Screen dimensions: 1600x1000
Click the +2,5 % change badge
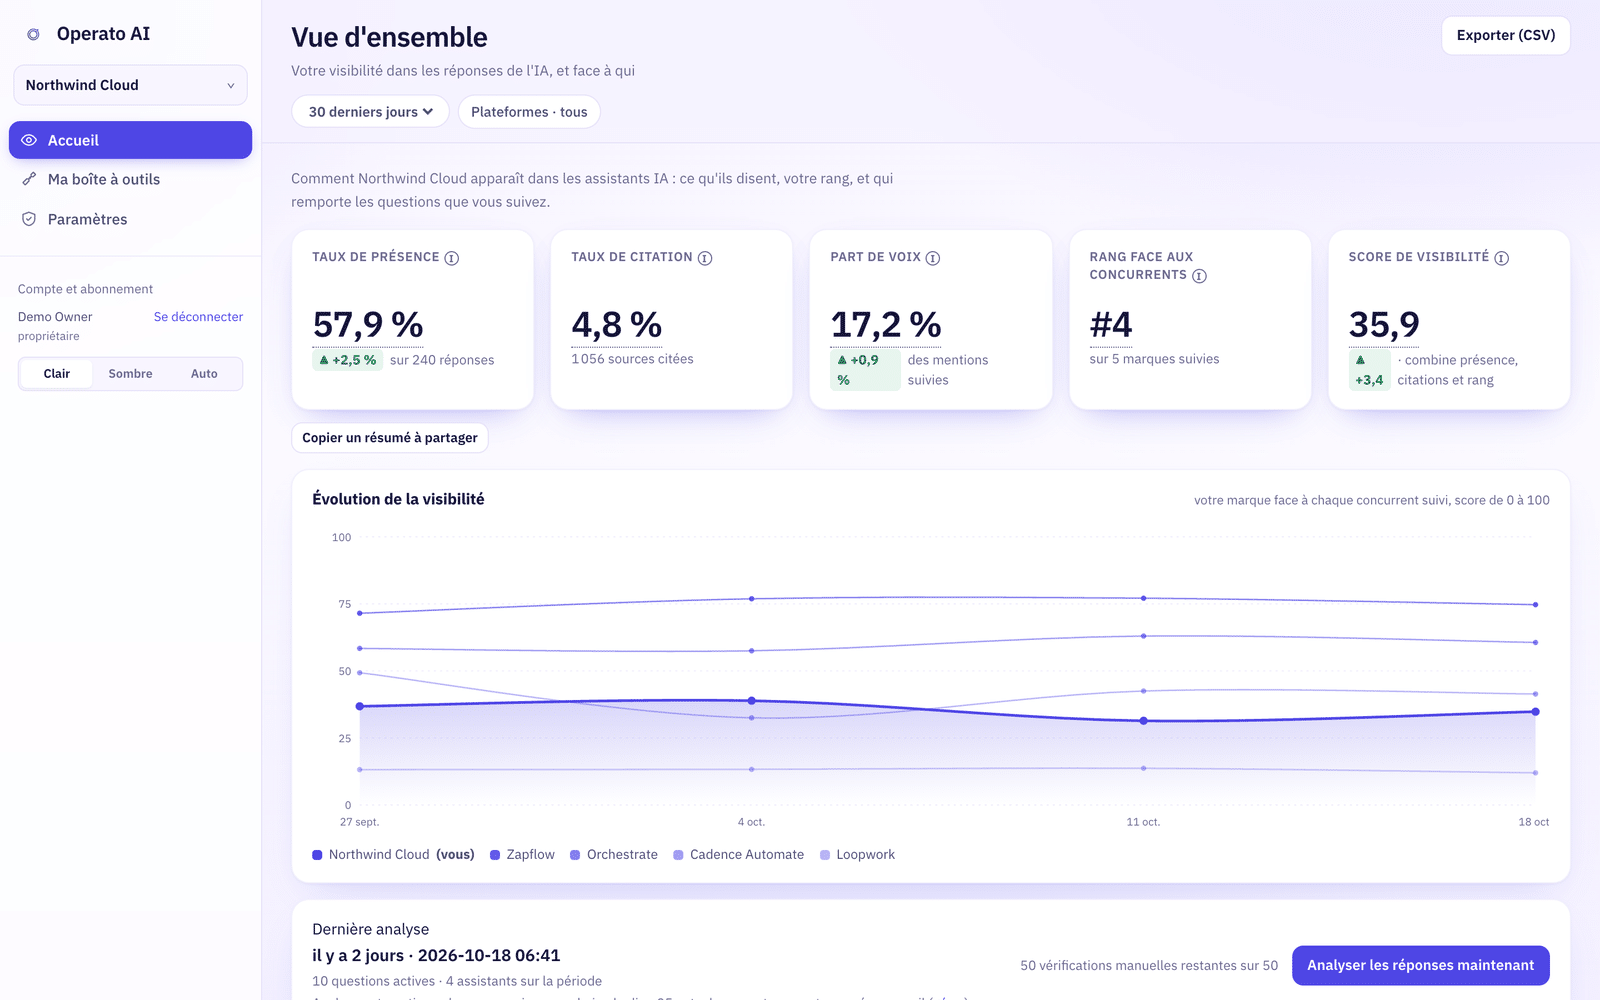(x=347, y=360)
